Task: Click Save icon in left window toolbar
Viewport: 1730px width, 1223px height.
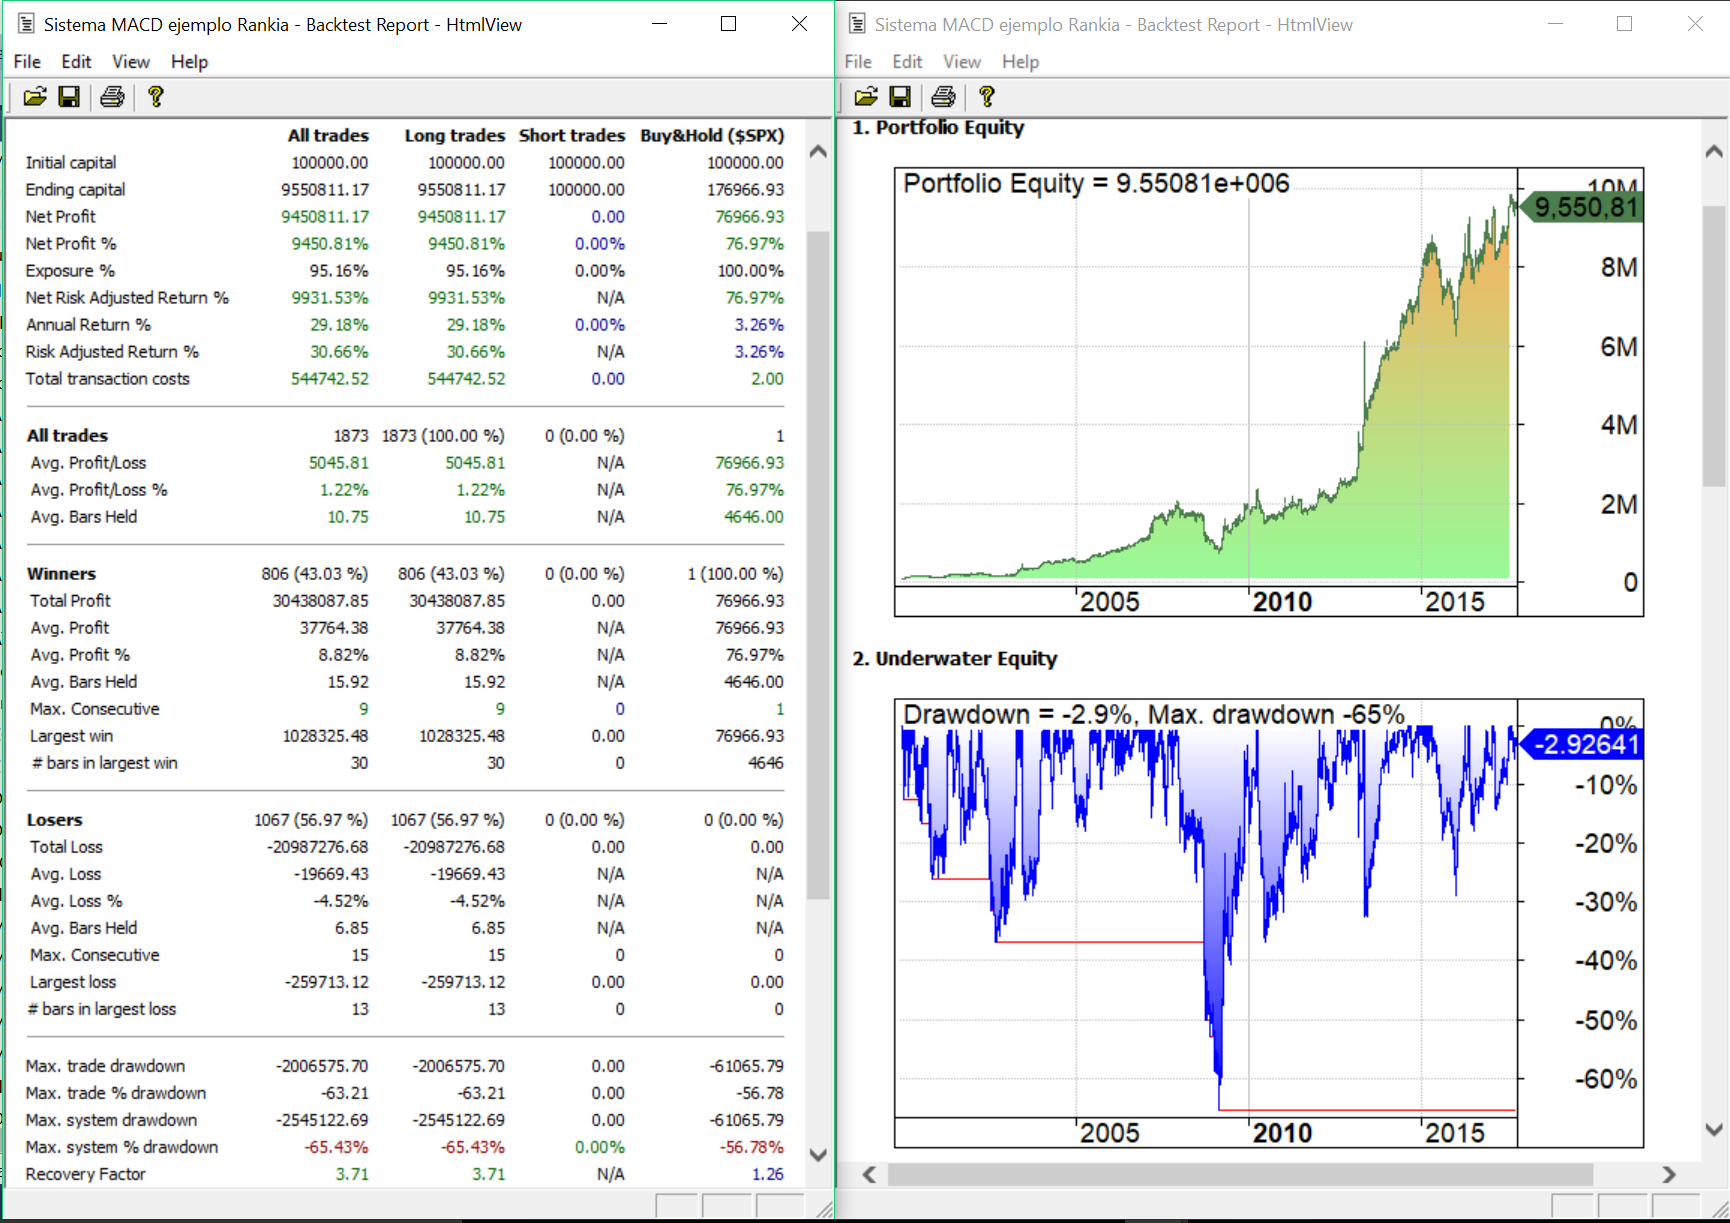Action: point(69,97)
